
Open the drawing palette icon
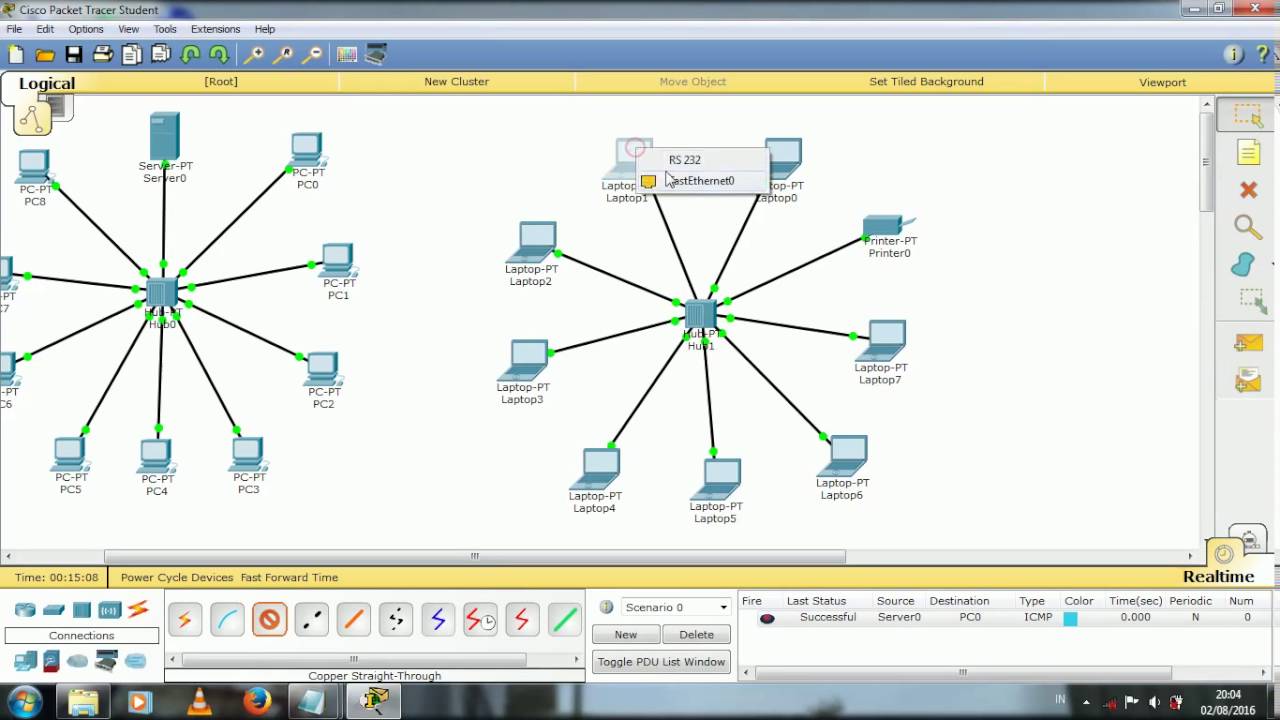click(x=347, y=55)
